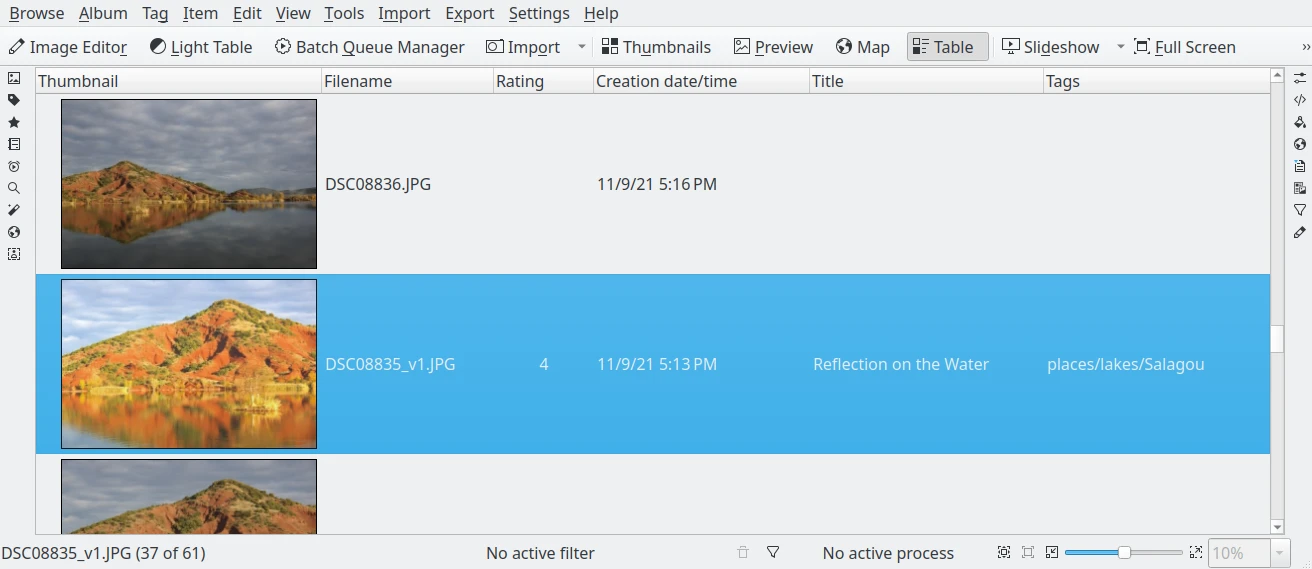Open the Timeline clock panel in left sidebar
1312x569 pixels.
click(x=14, y=166)
